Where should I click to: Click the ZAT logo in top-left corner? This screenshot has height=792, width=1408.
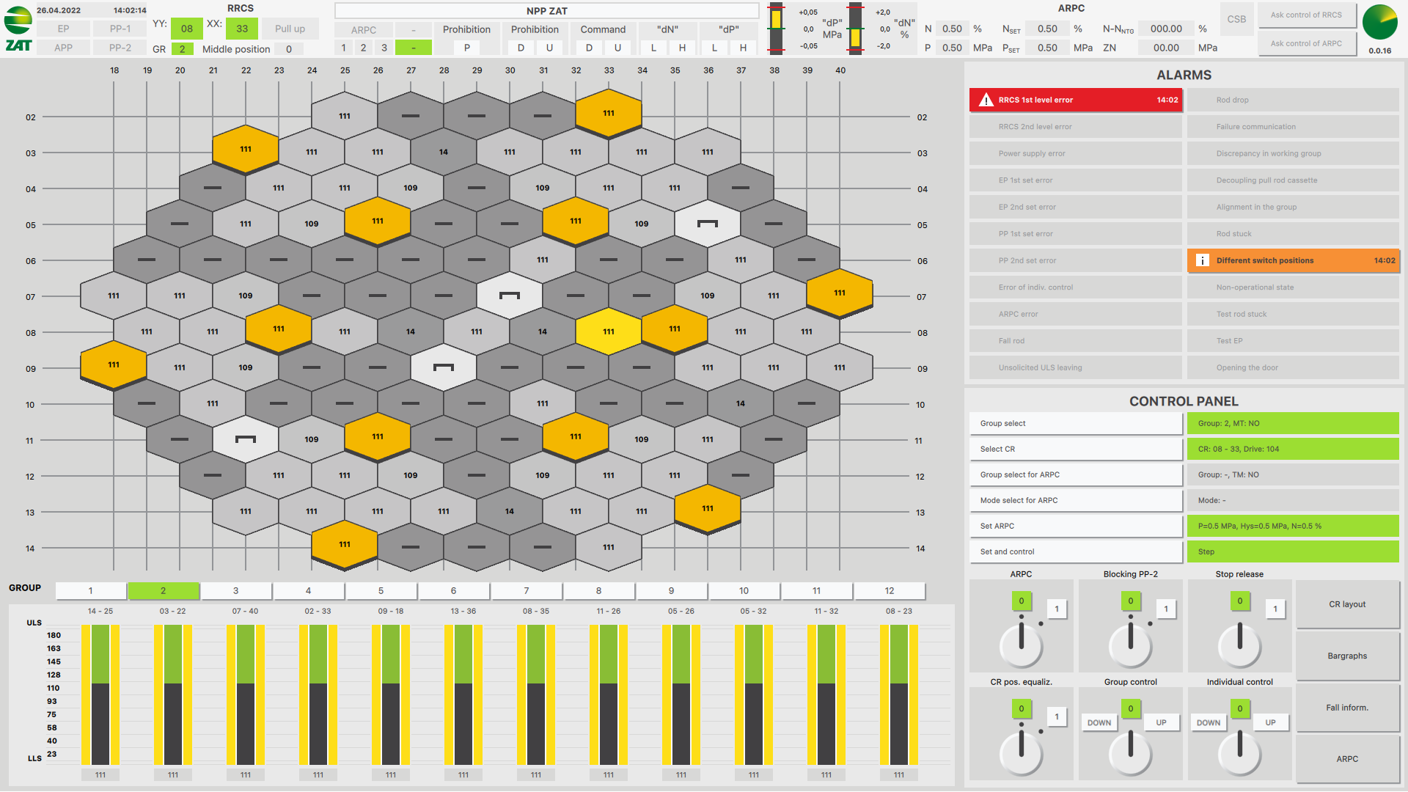(x=18, y=28)
